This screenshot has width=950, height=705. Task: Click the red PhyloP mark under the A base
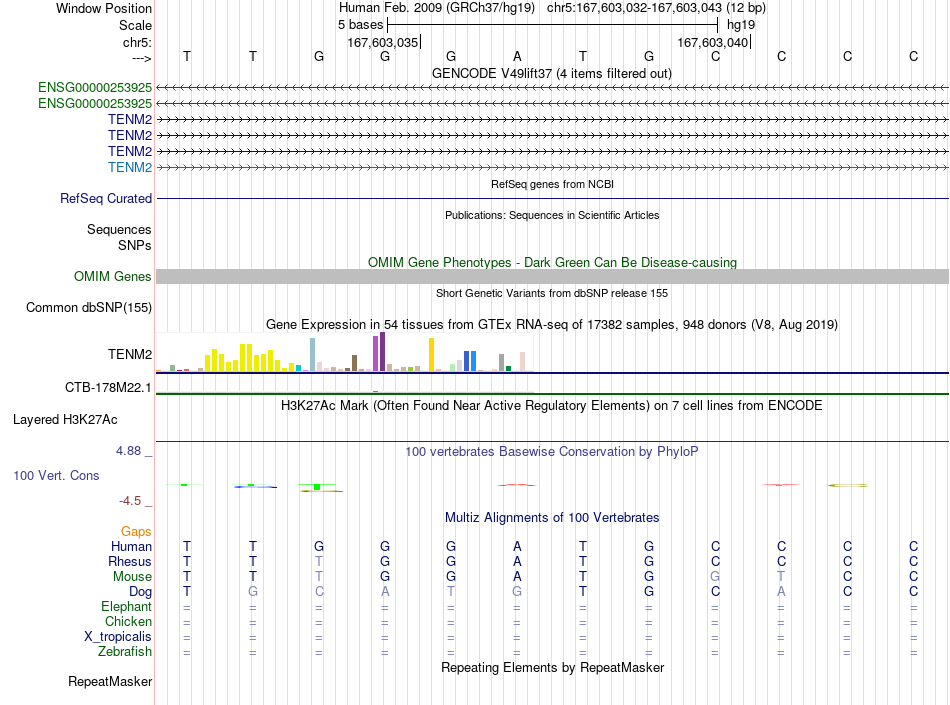point(517,485)
